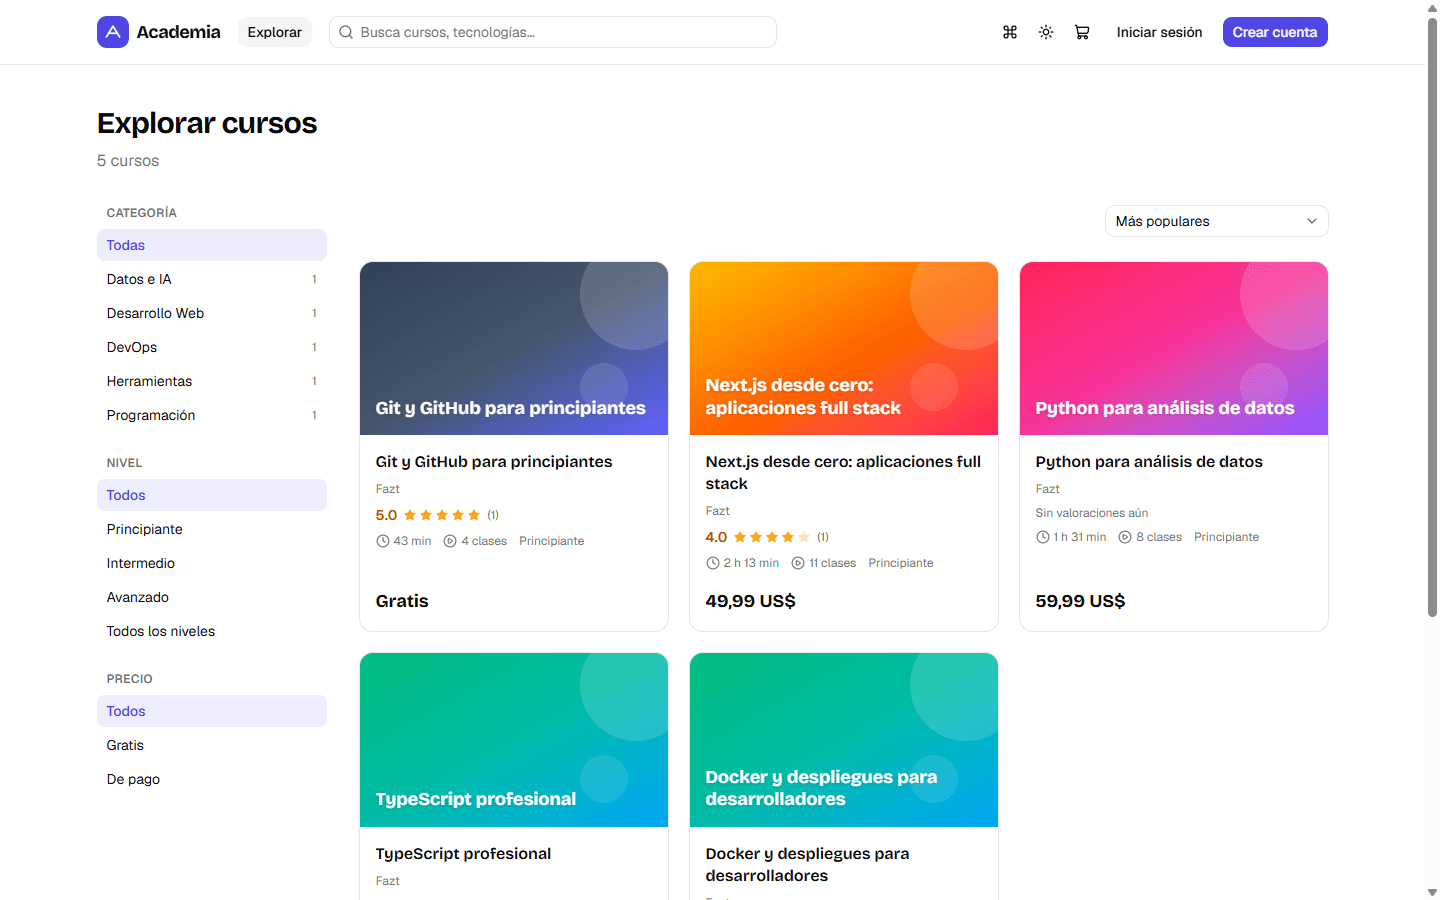Viewport: 1440px width, 900px height.
Task: Open the Git y GitHub course thumbnail
Action: coord(514,348)
